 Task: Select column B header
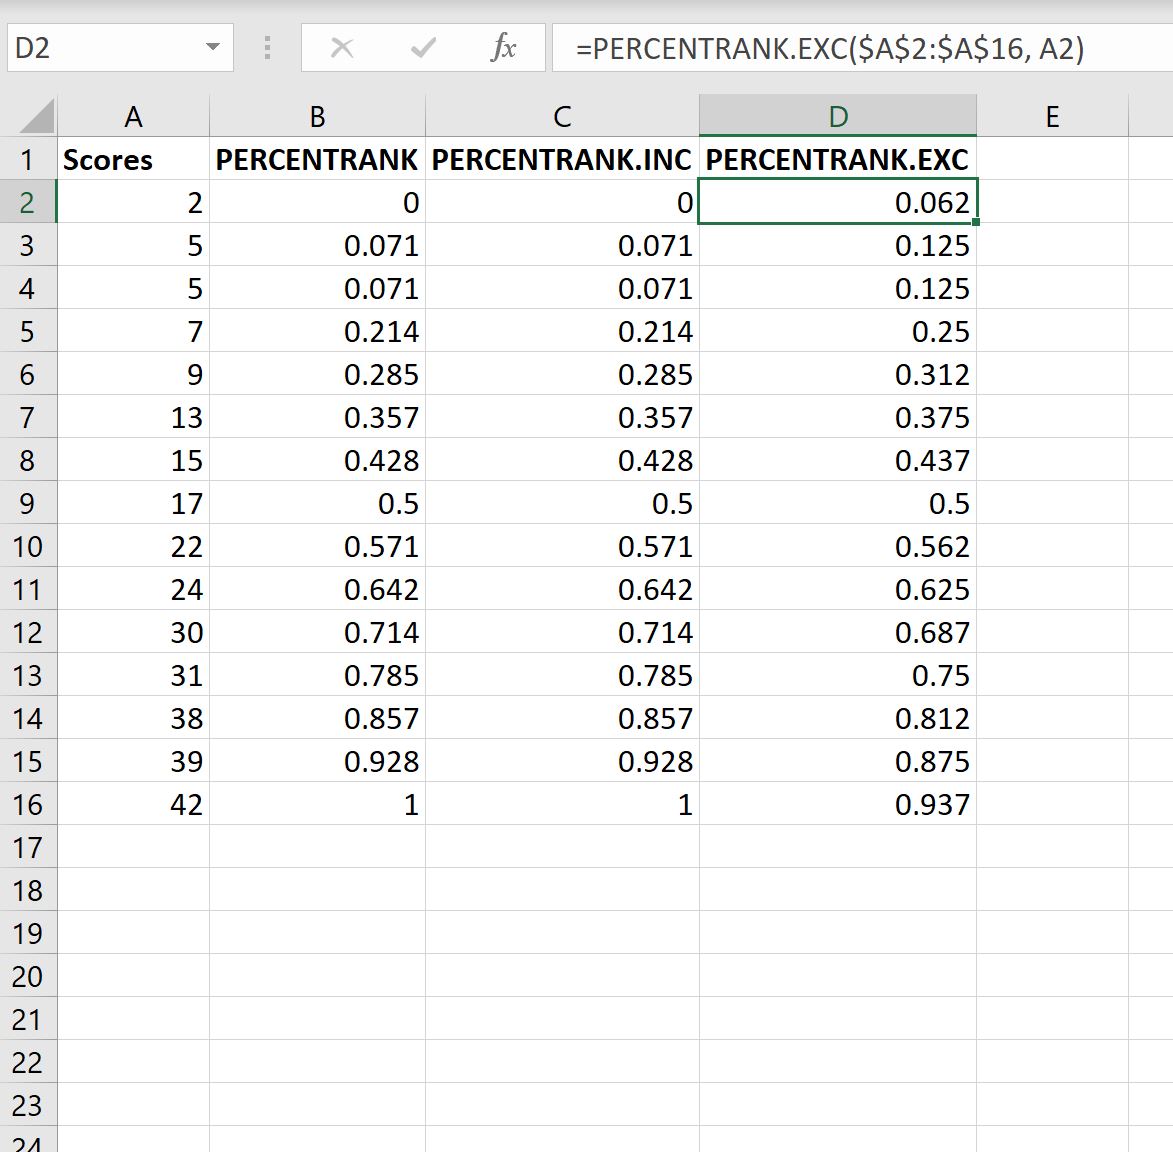pyautogui.click(x=317, y=116)
